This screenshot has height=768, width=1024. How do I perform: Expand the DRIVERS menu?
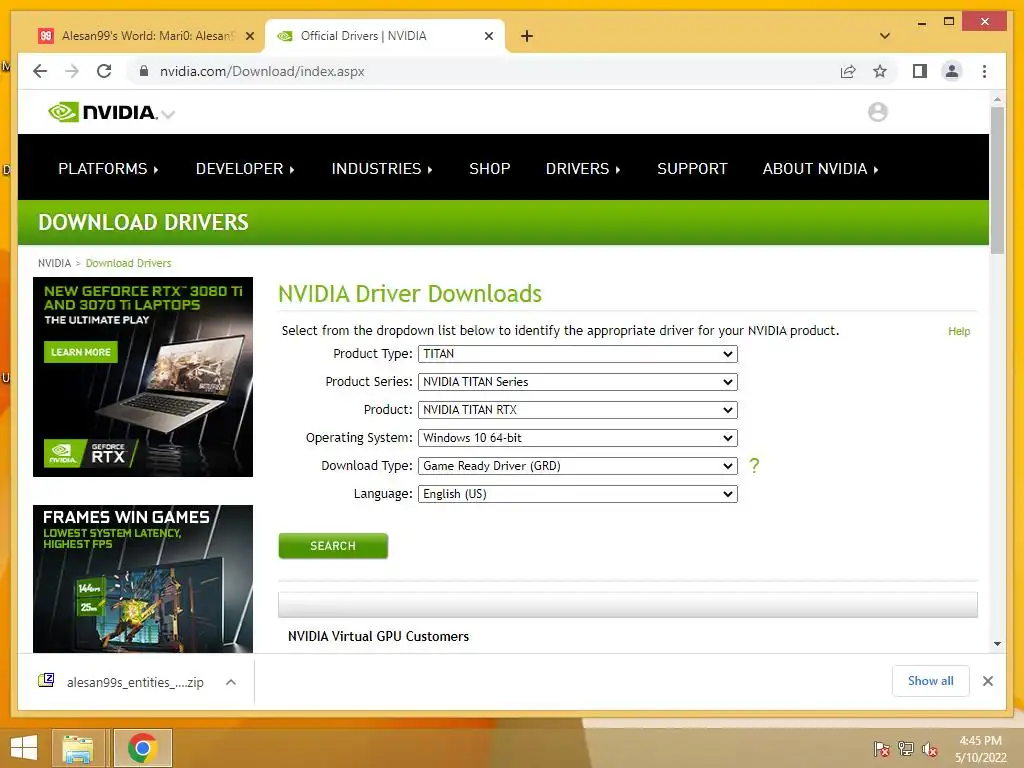[x=583, y=168]
